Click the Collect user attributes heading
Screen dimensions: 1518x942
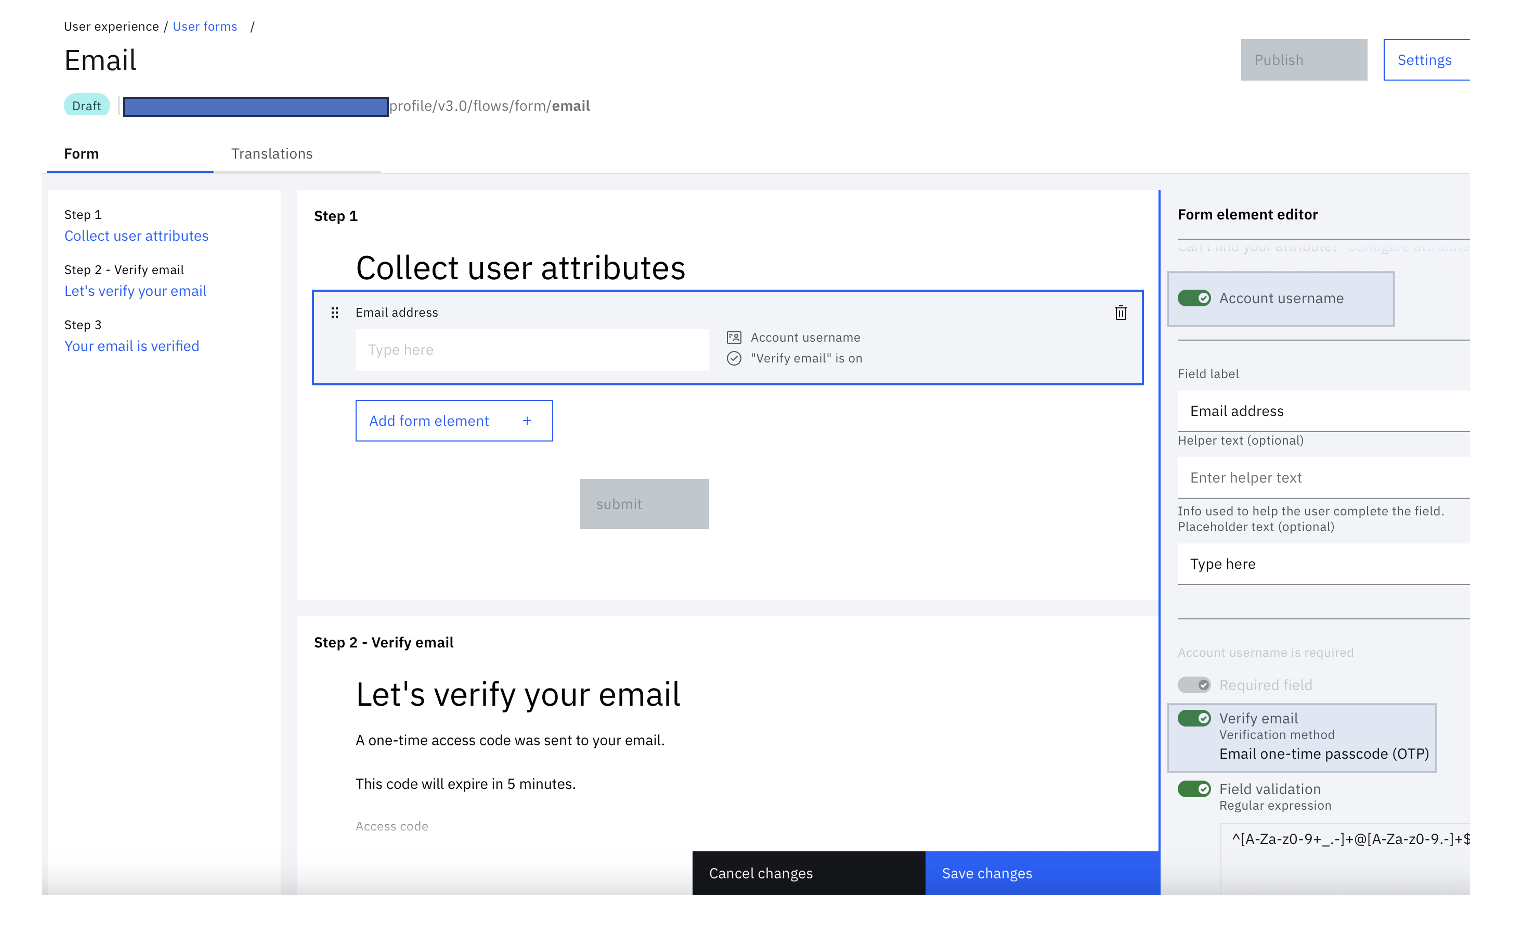(x=521, y=268)
